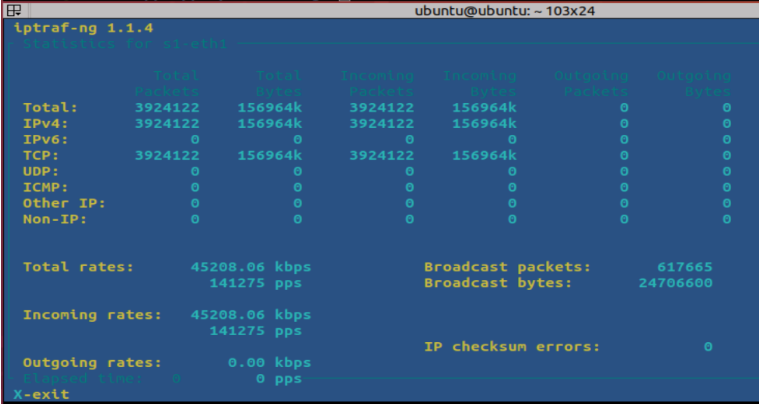Select the 'Incoming Packets' column header

tap(377, 84)
